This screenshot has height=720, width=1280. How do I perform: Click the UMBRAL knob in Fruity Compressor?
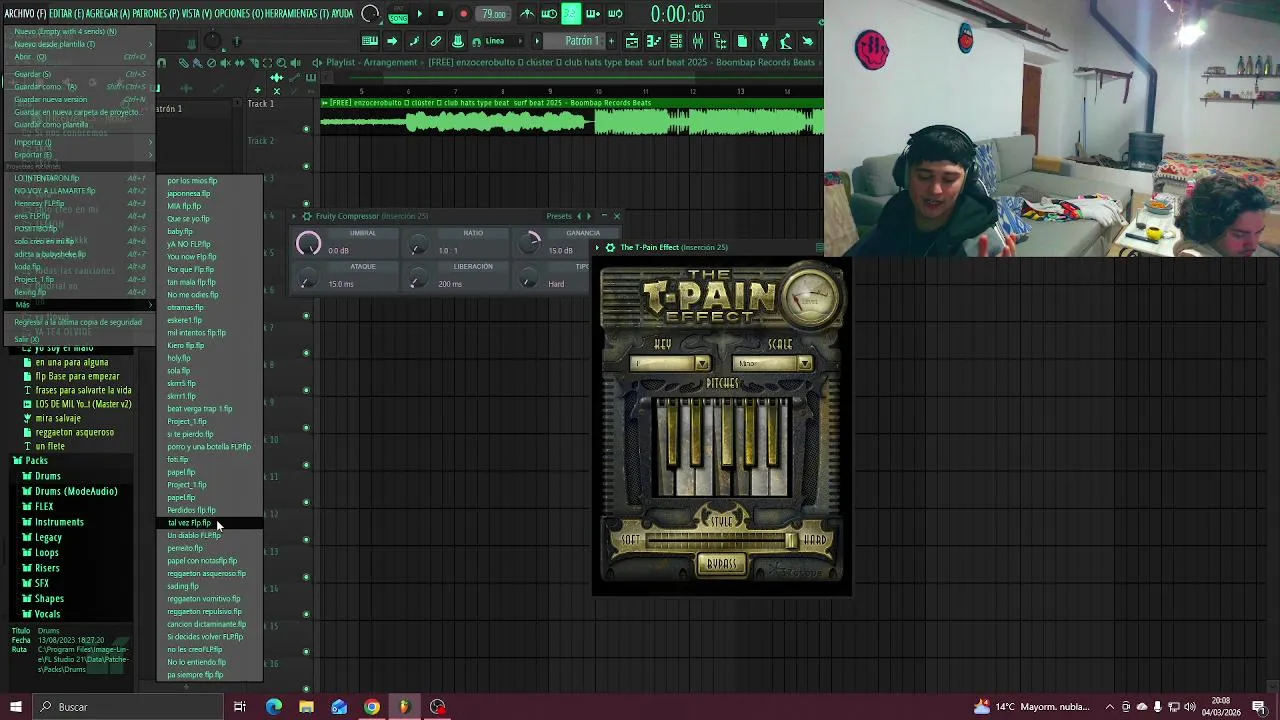(x=309, y=243)
